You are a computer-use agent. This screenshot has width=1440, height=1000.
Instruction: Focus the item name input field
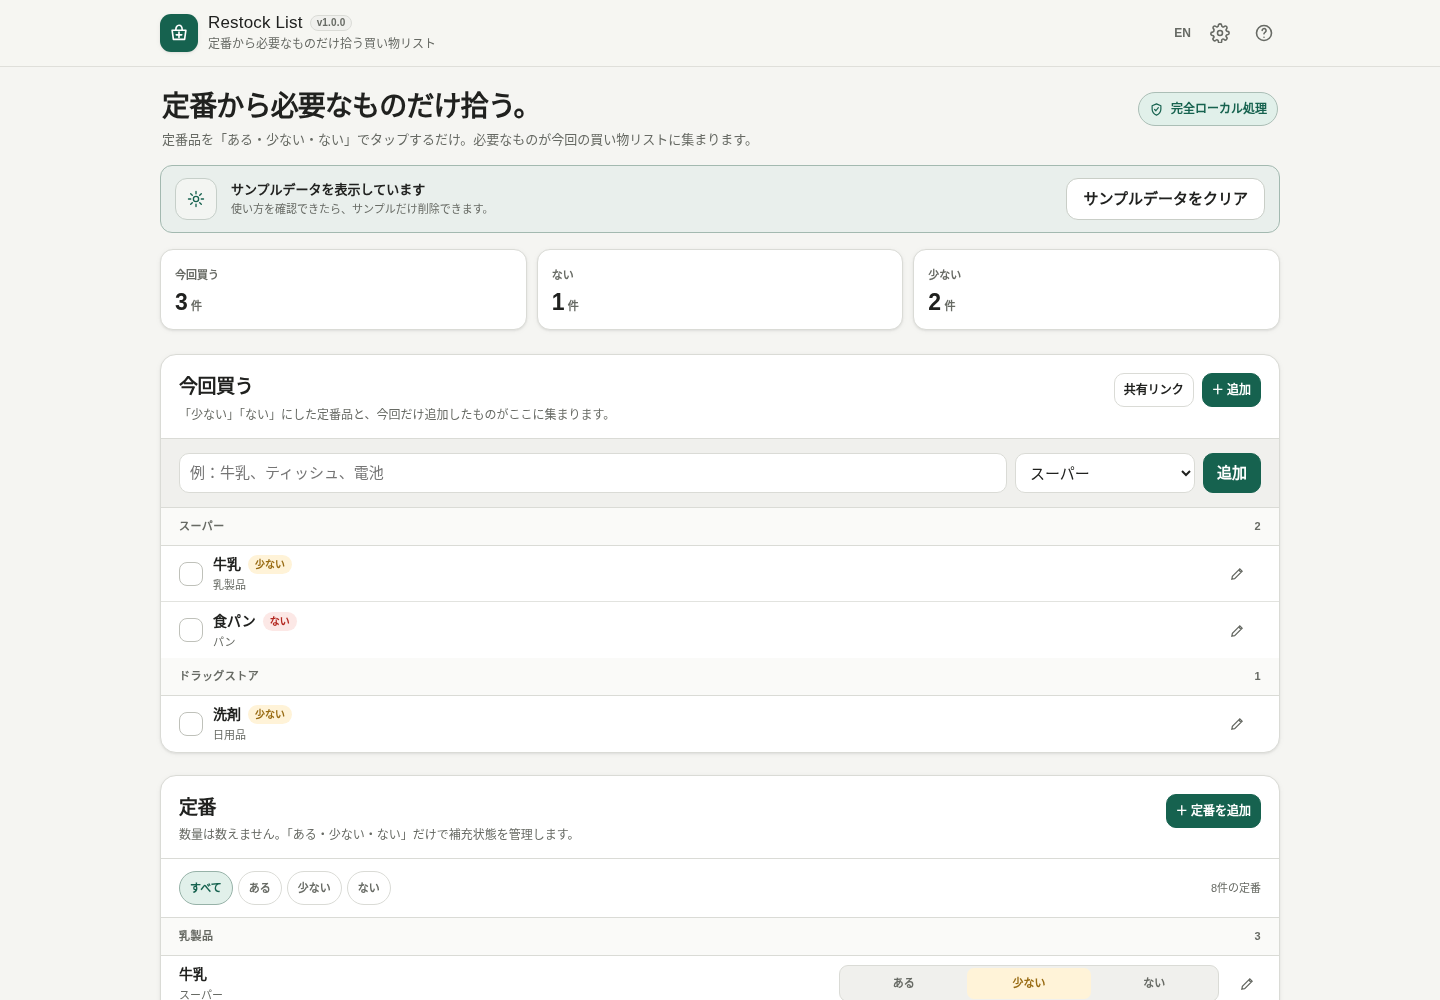(593, 473)
